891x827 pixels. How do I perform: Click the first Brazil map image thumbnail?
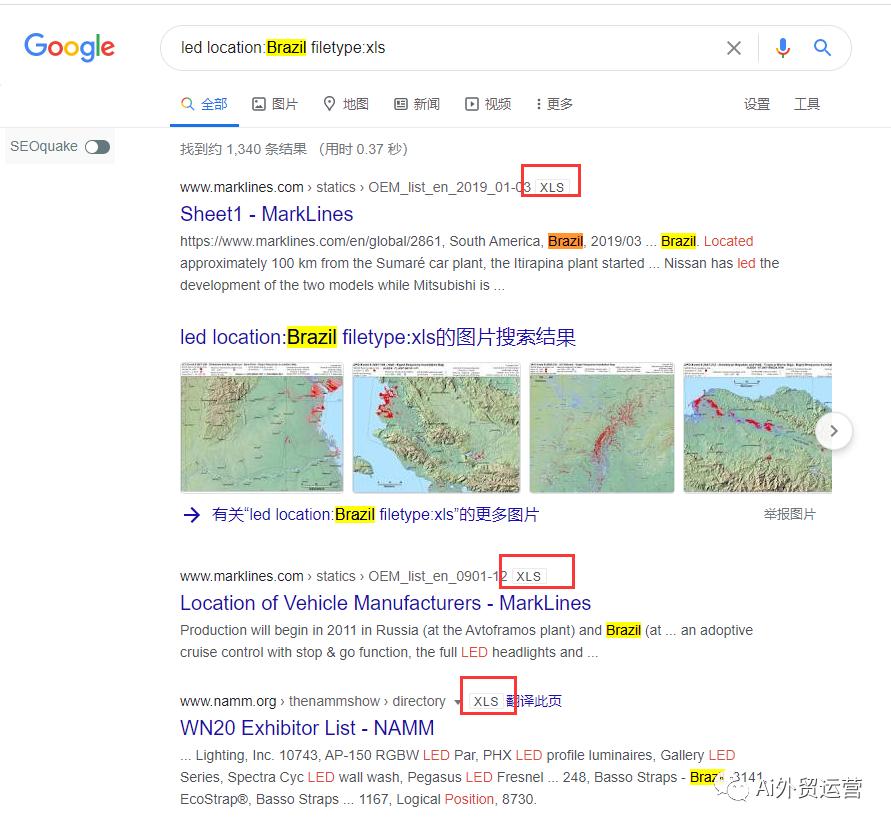[261, 427]
